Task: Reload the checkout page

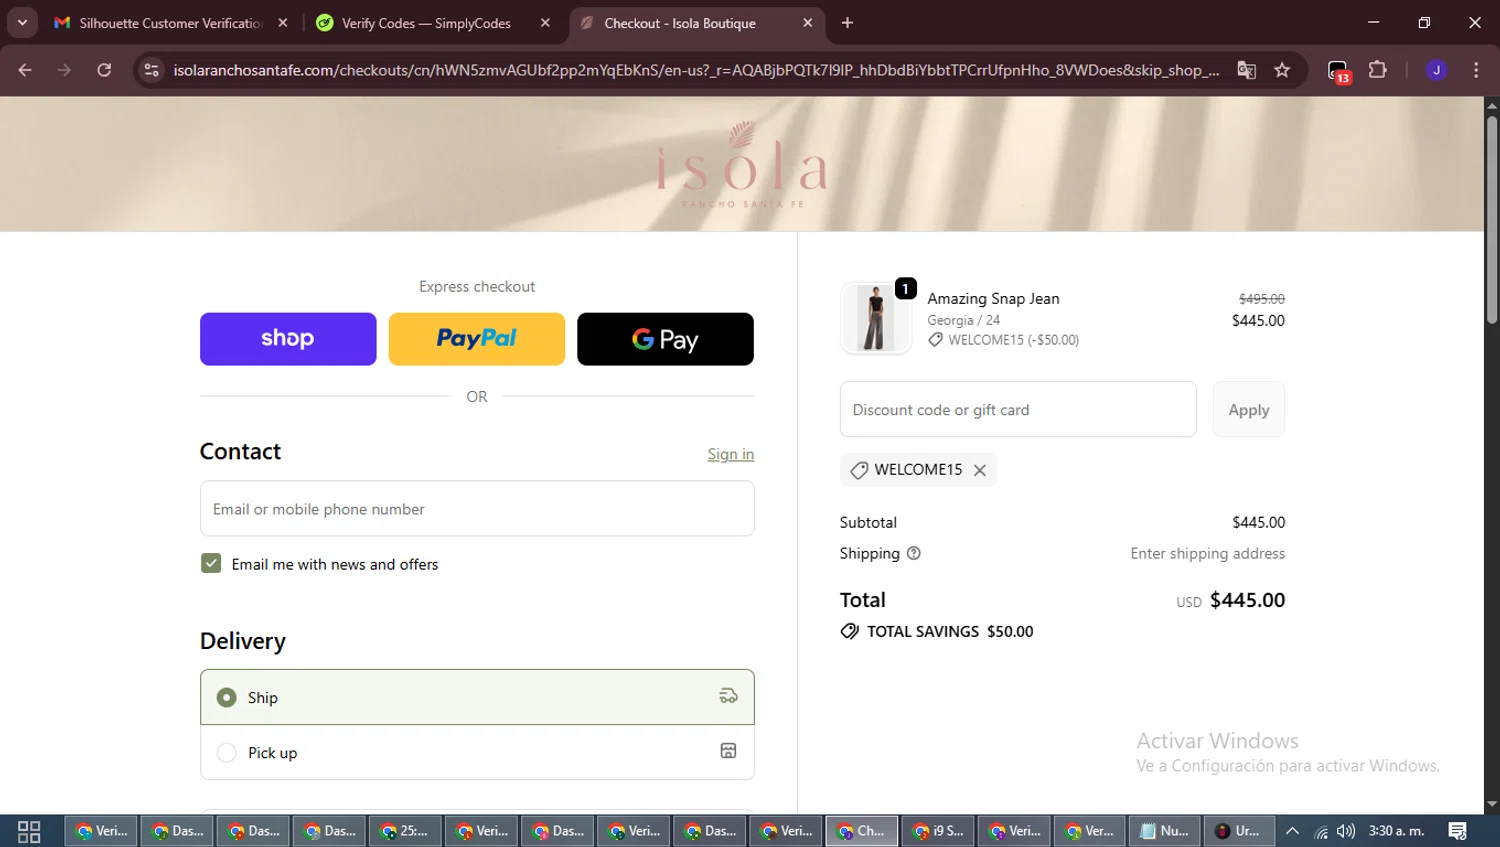Action: pos(104,70)
